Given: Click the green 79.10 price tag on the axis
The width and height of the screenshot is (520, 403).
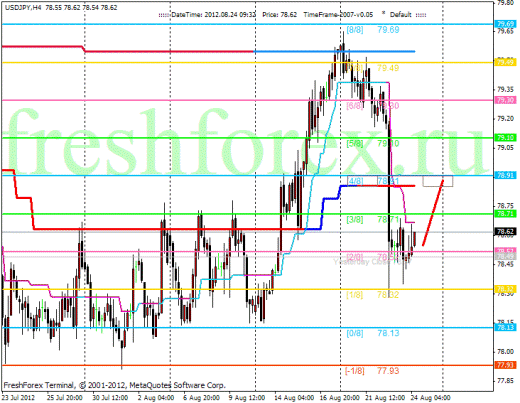Looking at the screenshot, I should point(505,137).
